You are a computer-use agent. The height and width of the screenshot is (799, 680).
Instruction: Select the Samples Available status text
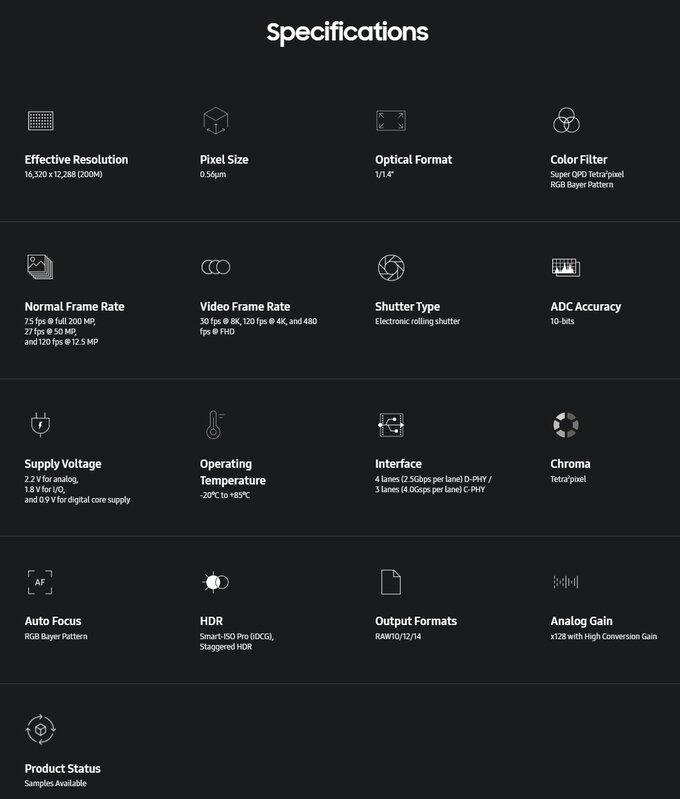[x=56, y=783]
